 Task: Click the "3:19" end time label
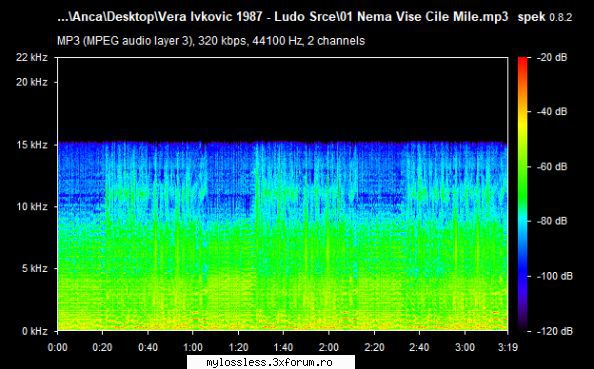click(x=507, y=347)
